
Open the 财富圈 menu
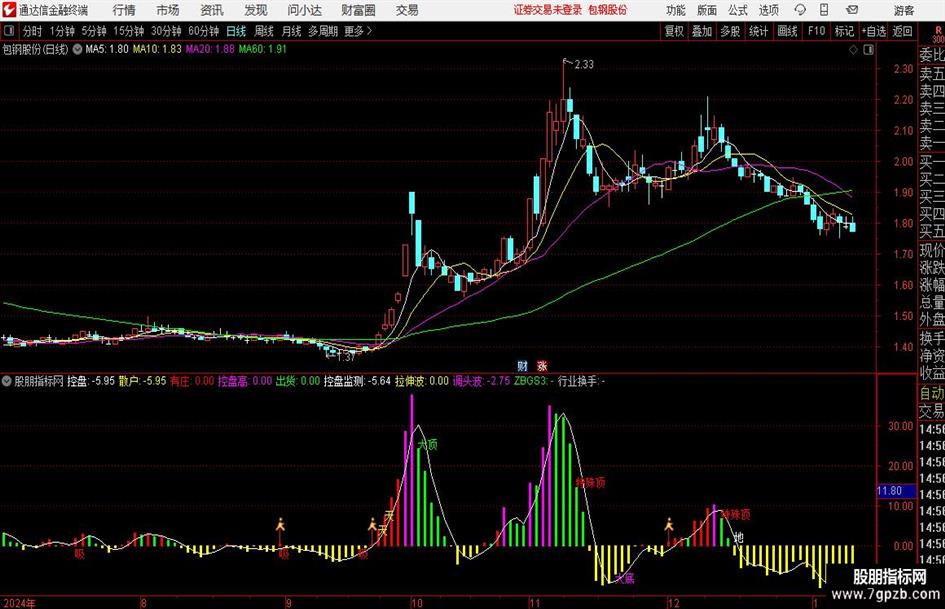click(x=358, y=10)
